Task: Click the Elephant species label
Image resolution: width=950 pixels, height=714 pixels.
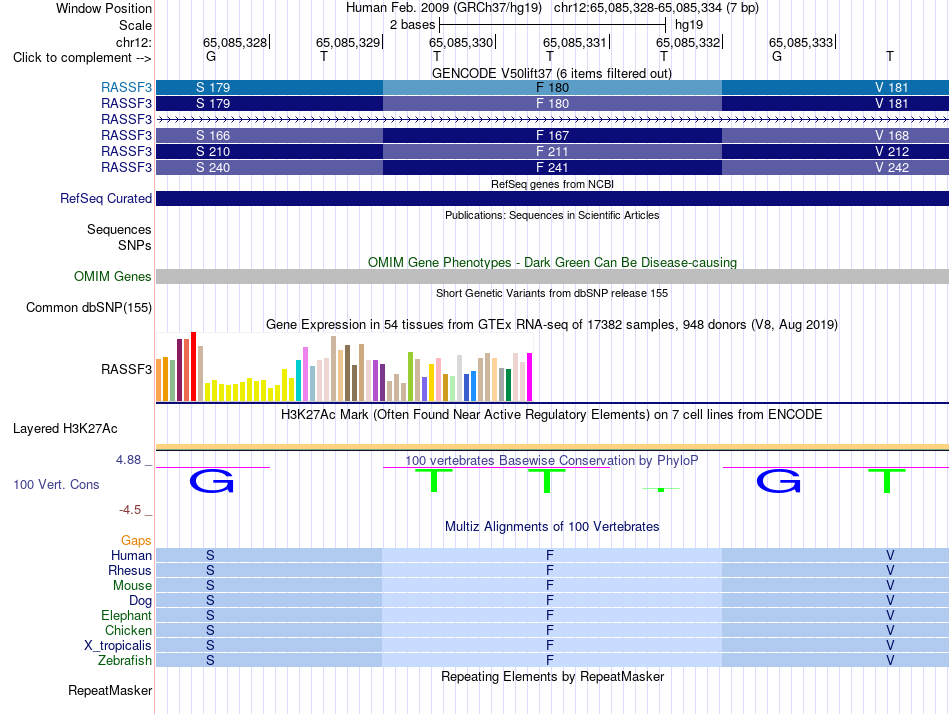Action: tap(126, 615)
